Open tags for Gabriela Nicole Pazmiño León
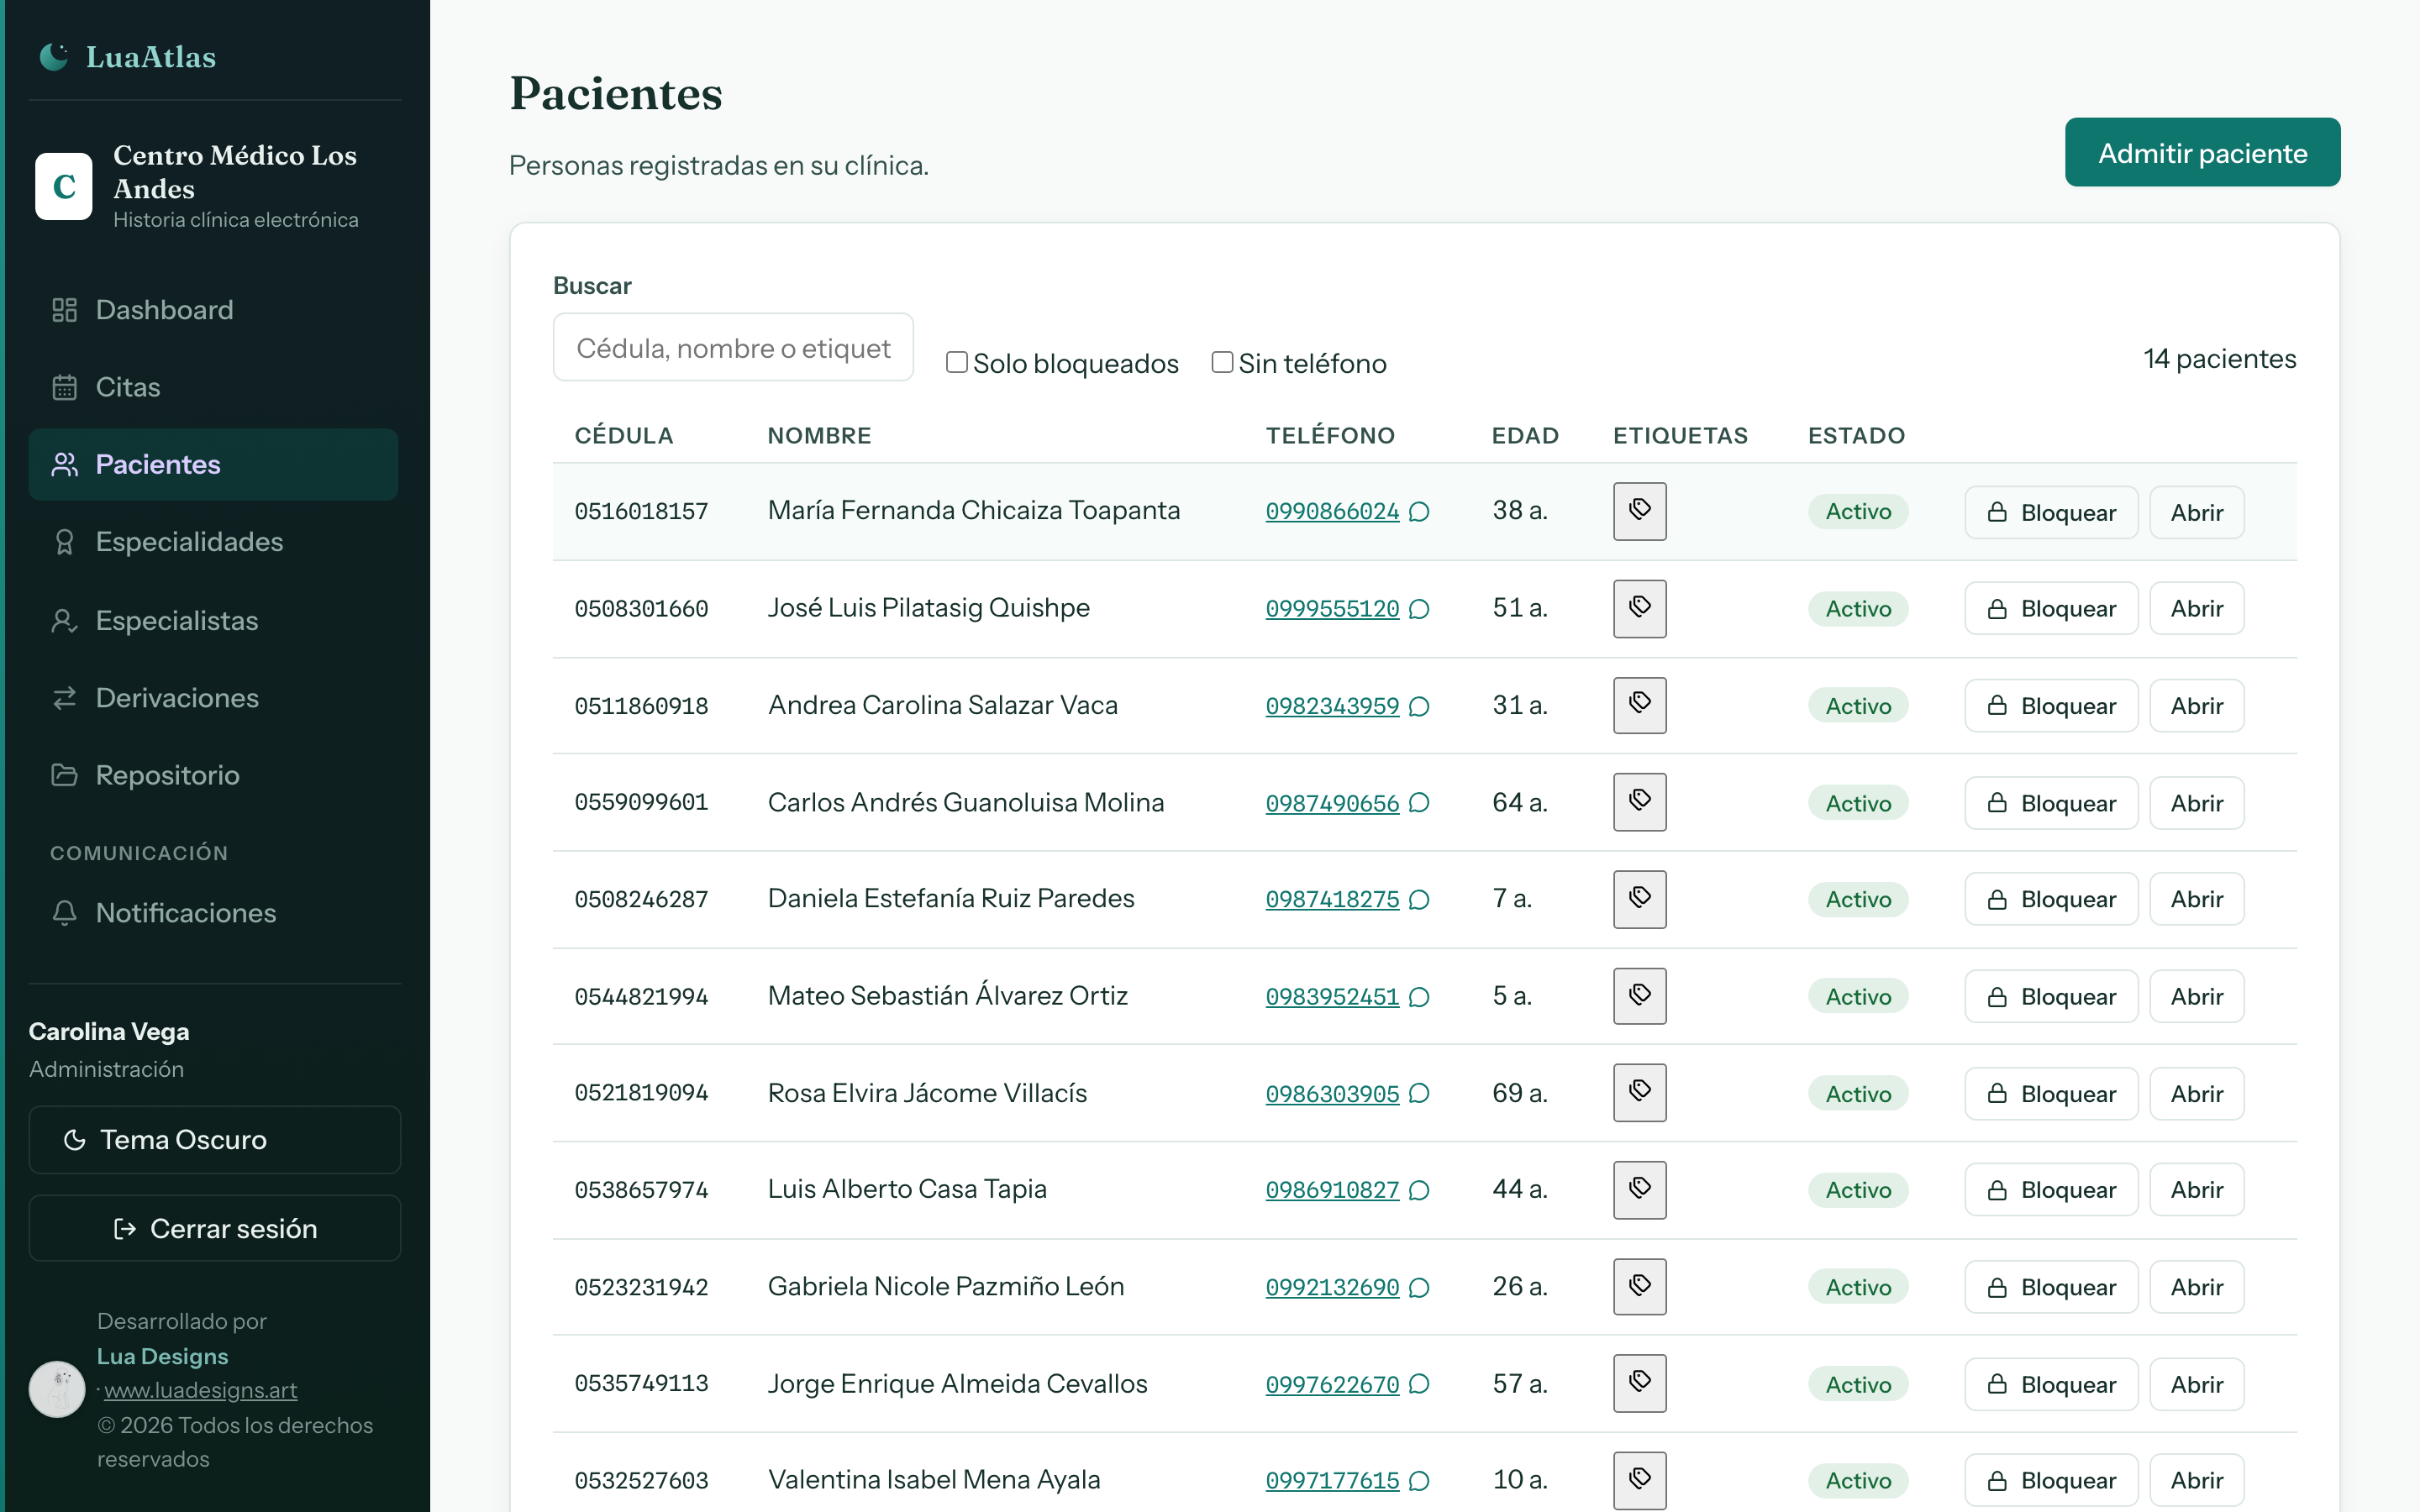 click(1639, 1287)
